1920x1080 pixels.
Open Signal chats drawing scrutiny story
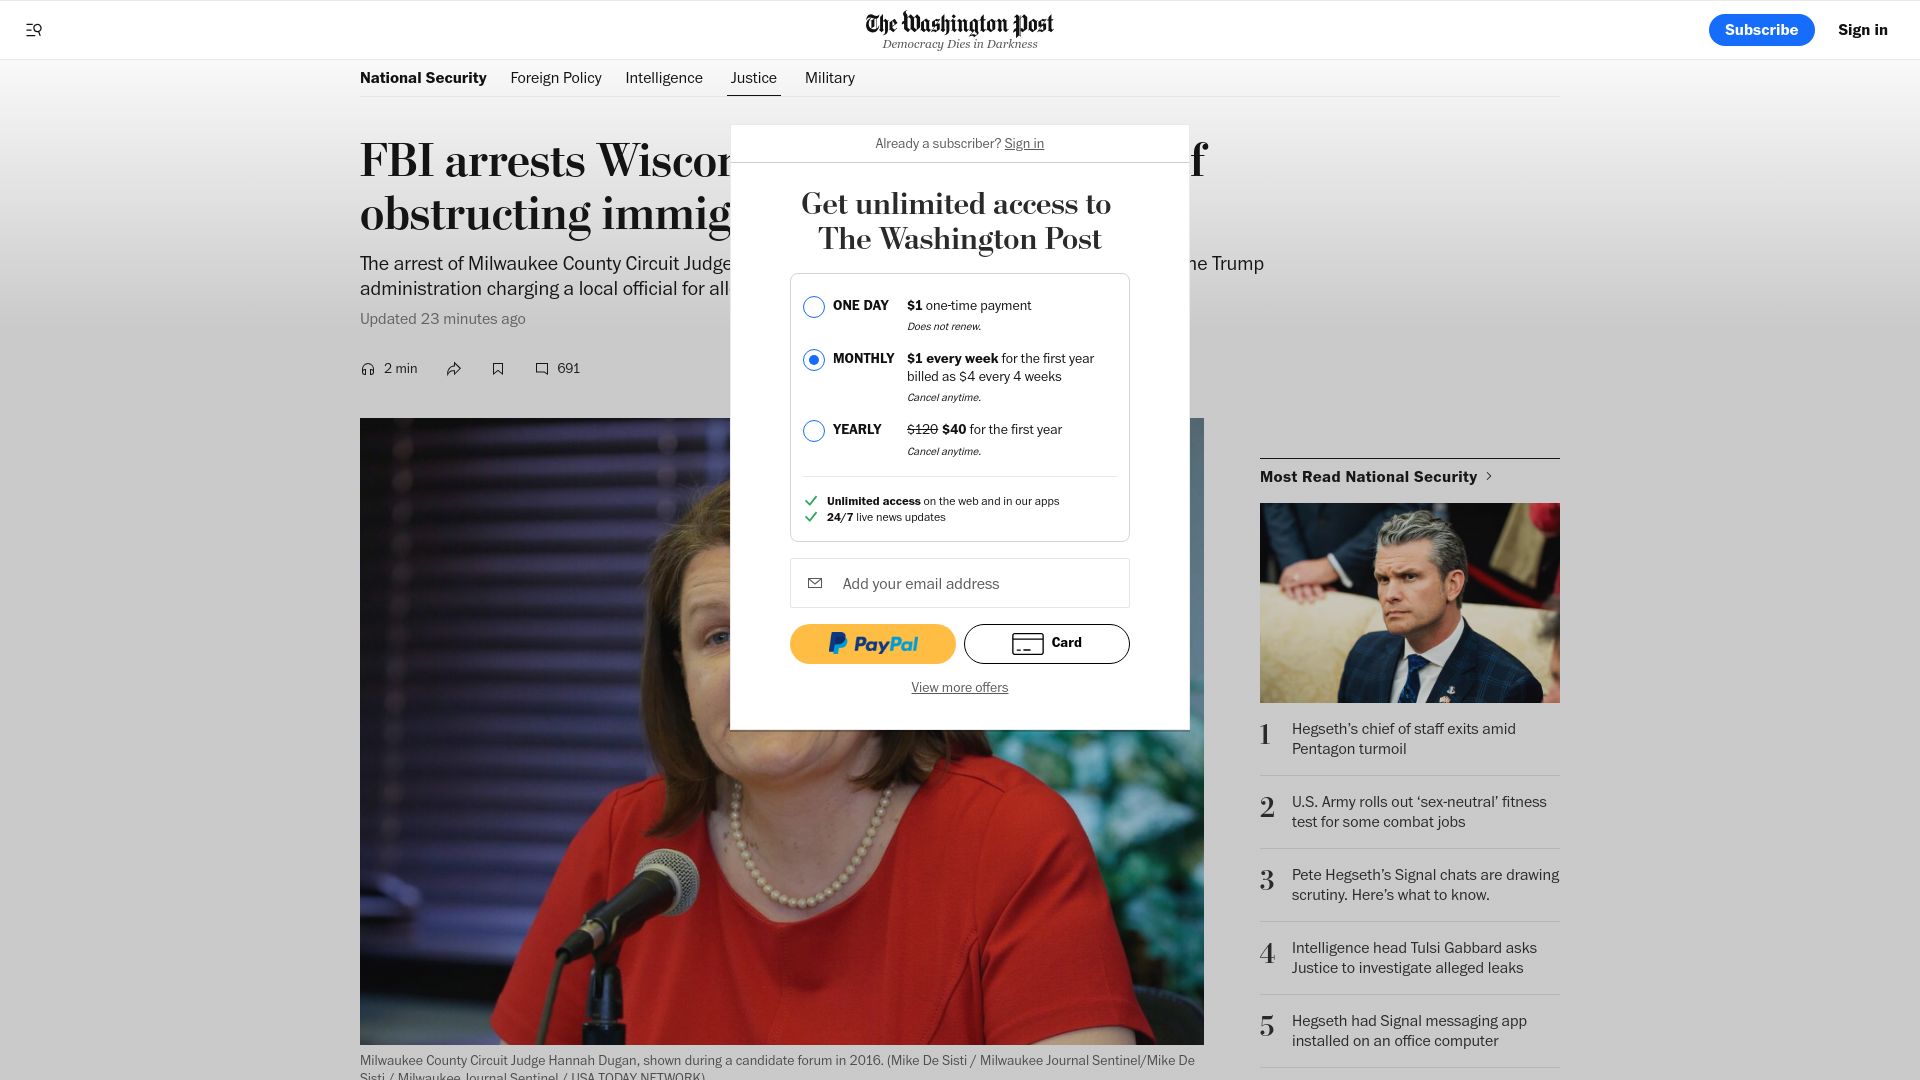[x=1425, y=885]
